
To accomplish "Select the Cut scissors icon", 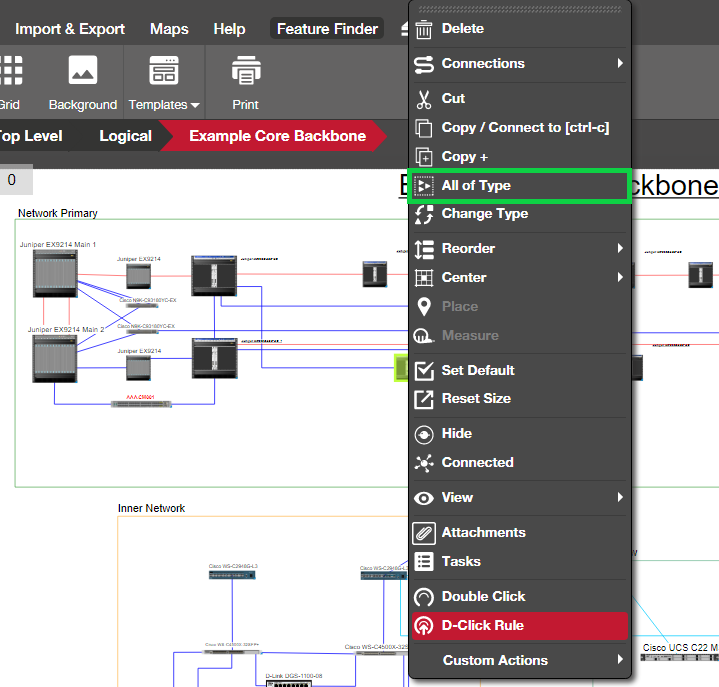I will click(x=424, y=99).
